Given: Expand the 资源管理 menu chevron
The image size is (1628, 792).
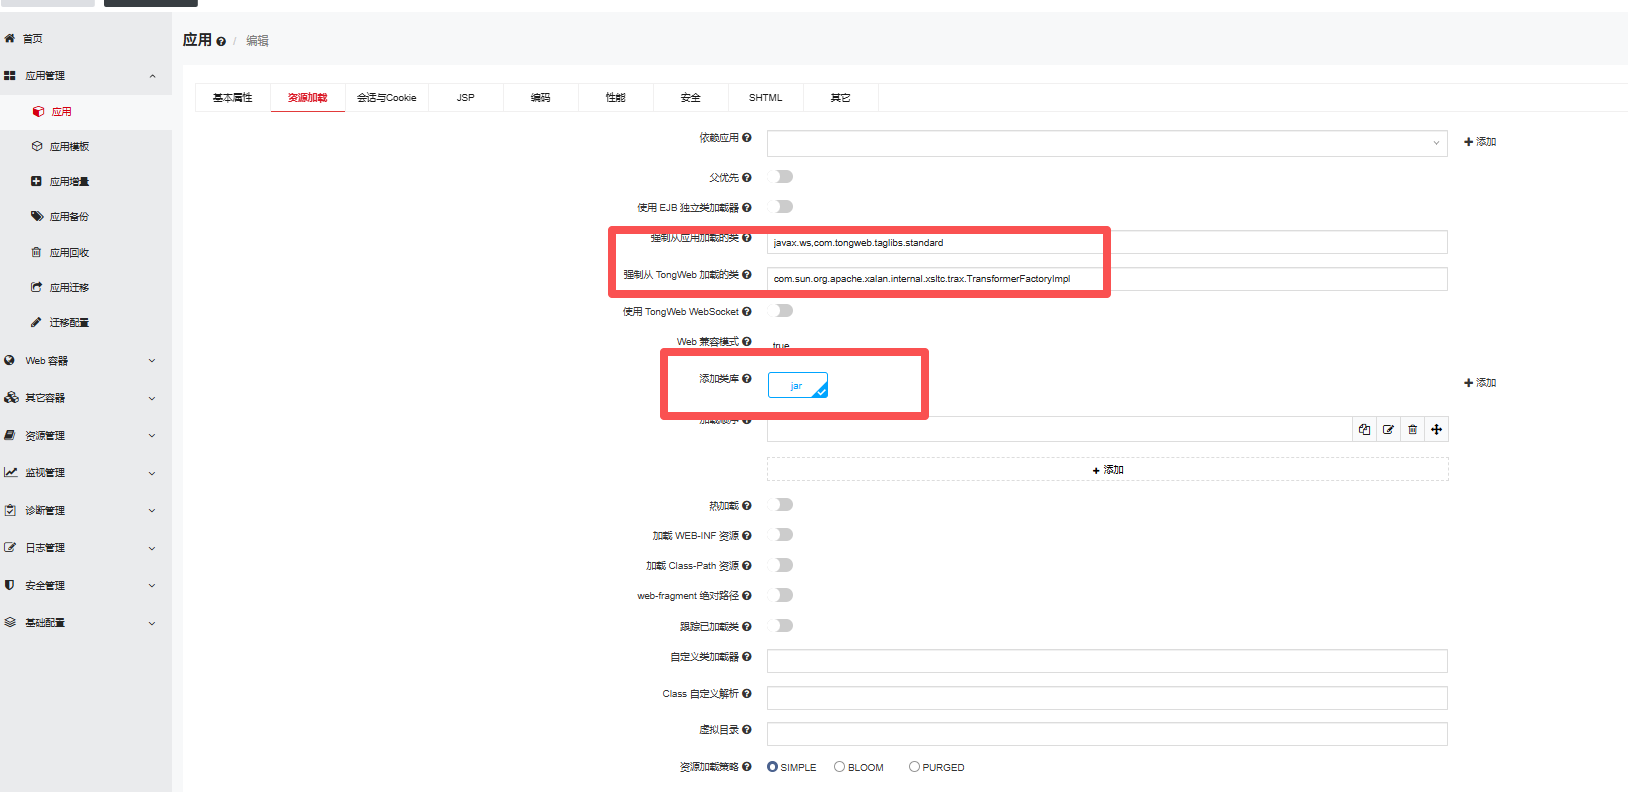Looking at the screenshot, I should point(152,436).
